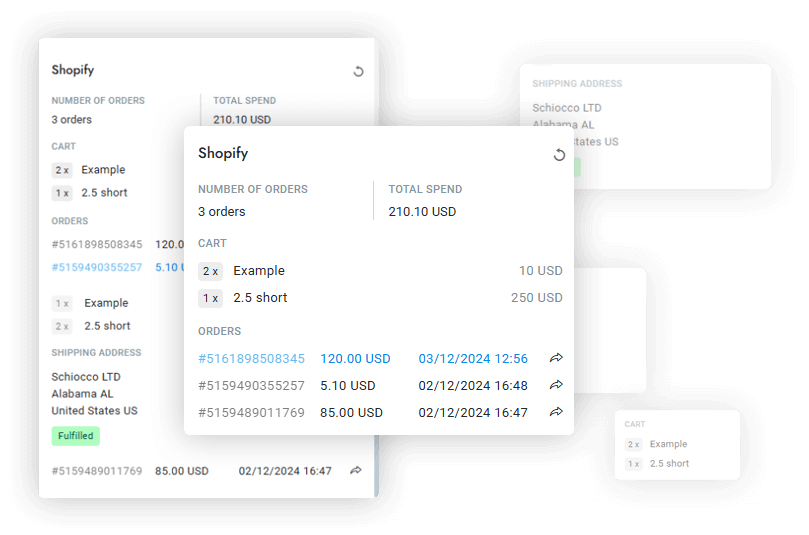Click order #5159489011769 in back panel
The height and width of the screenshot is (535, 809).
pos(96,471)
